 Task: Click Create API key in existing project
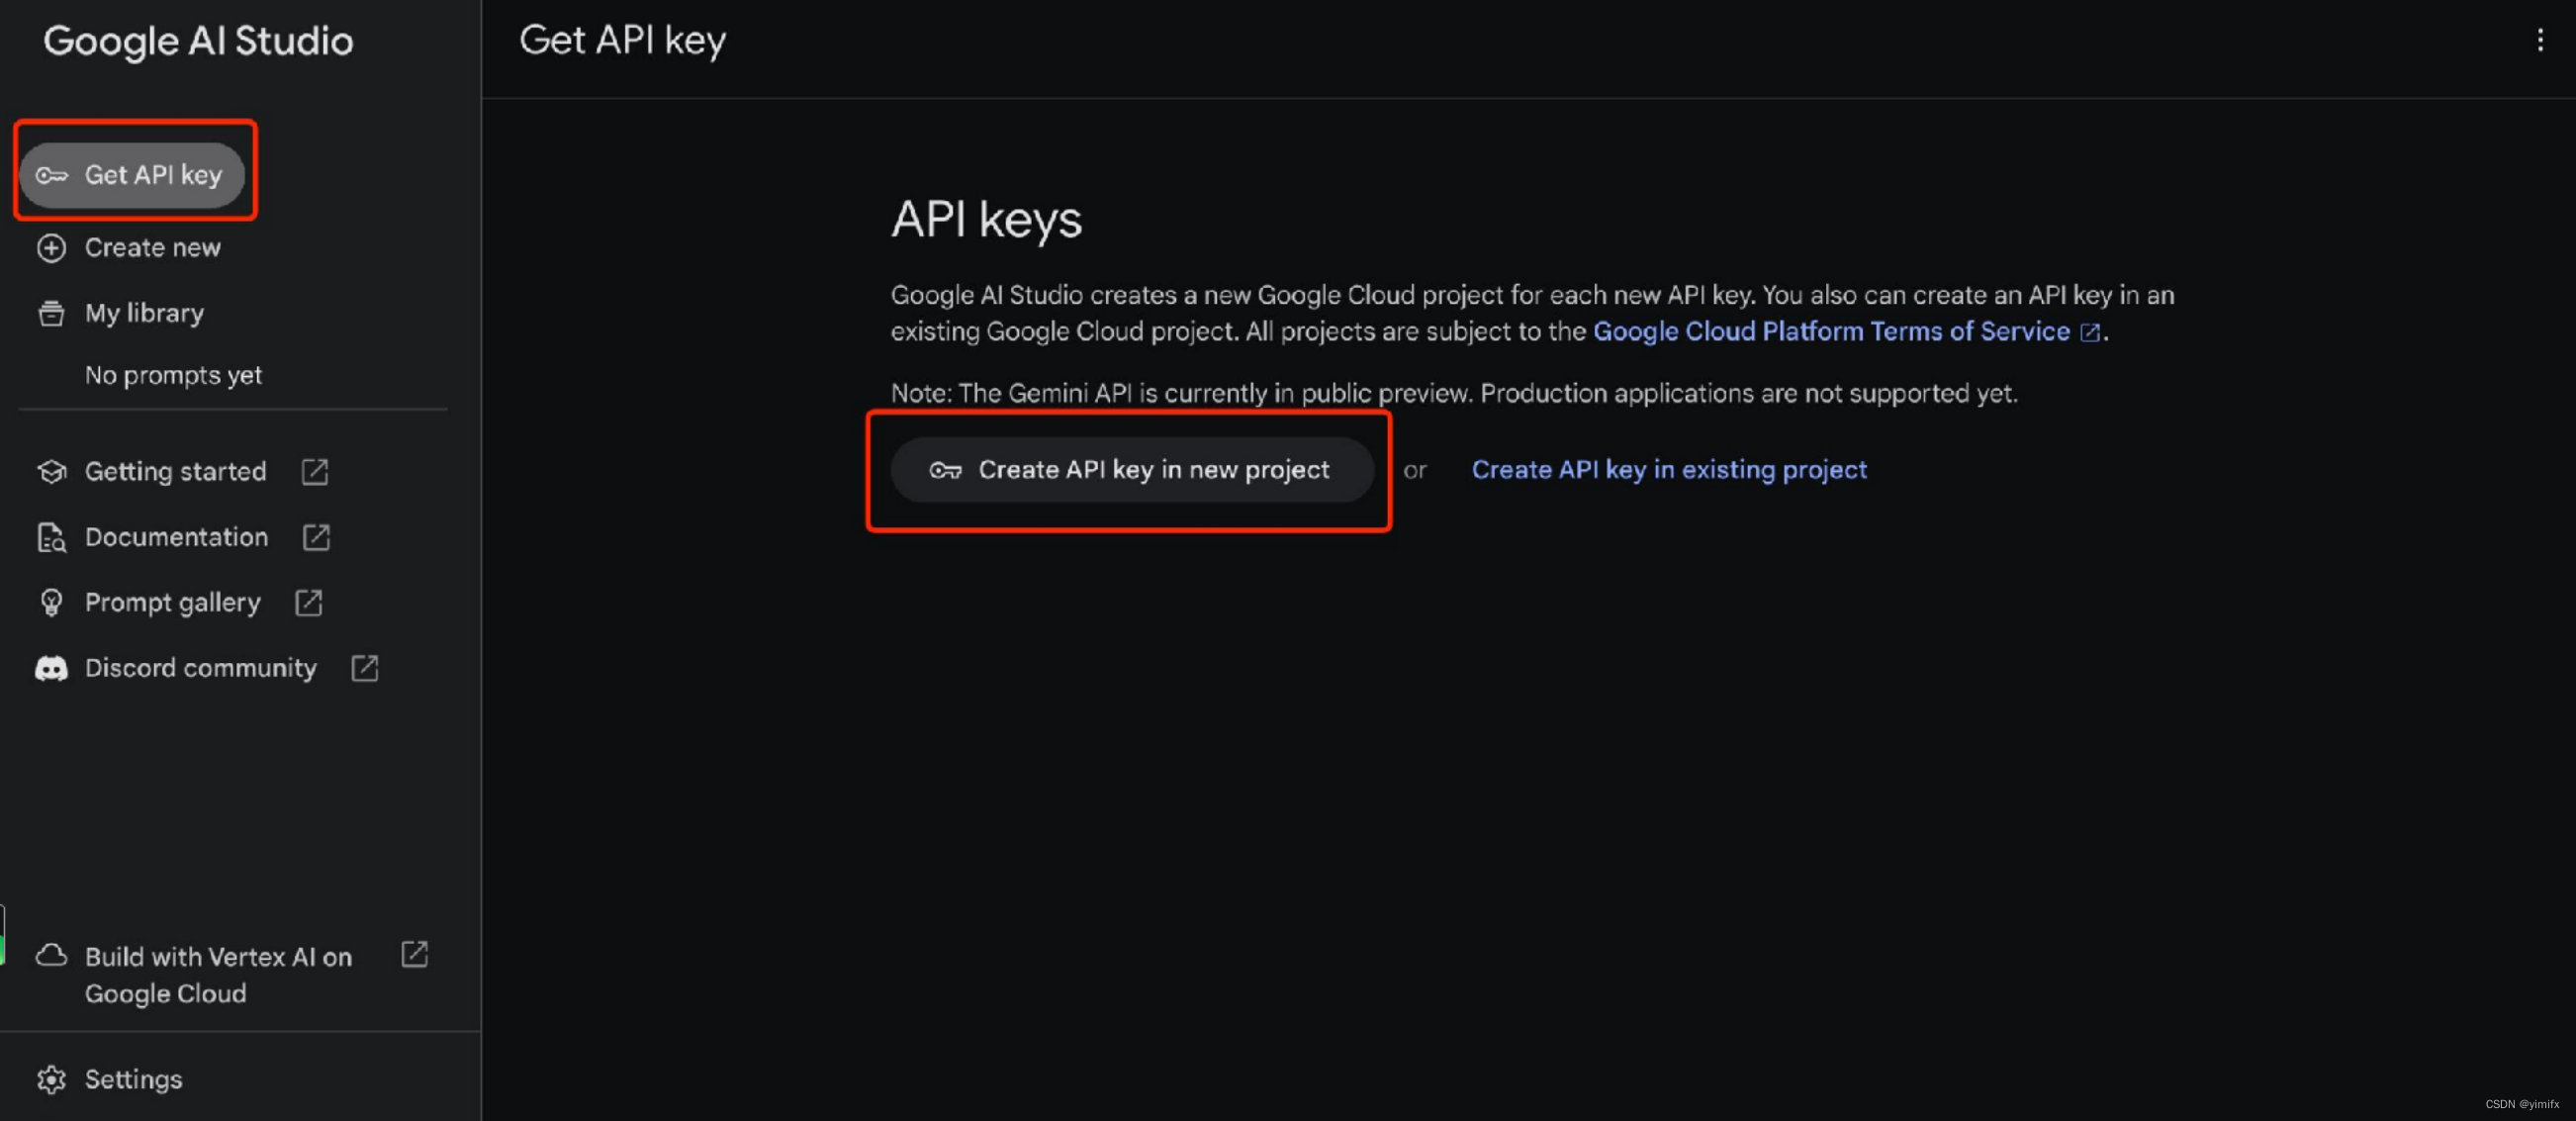click(1668, 469)
